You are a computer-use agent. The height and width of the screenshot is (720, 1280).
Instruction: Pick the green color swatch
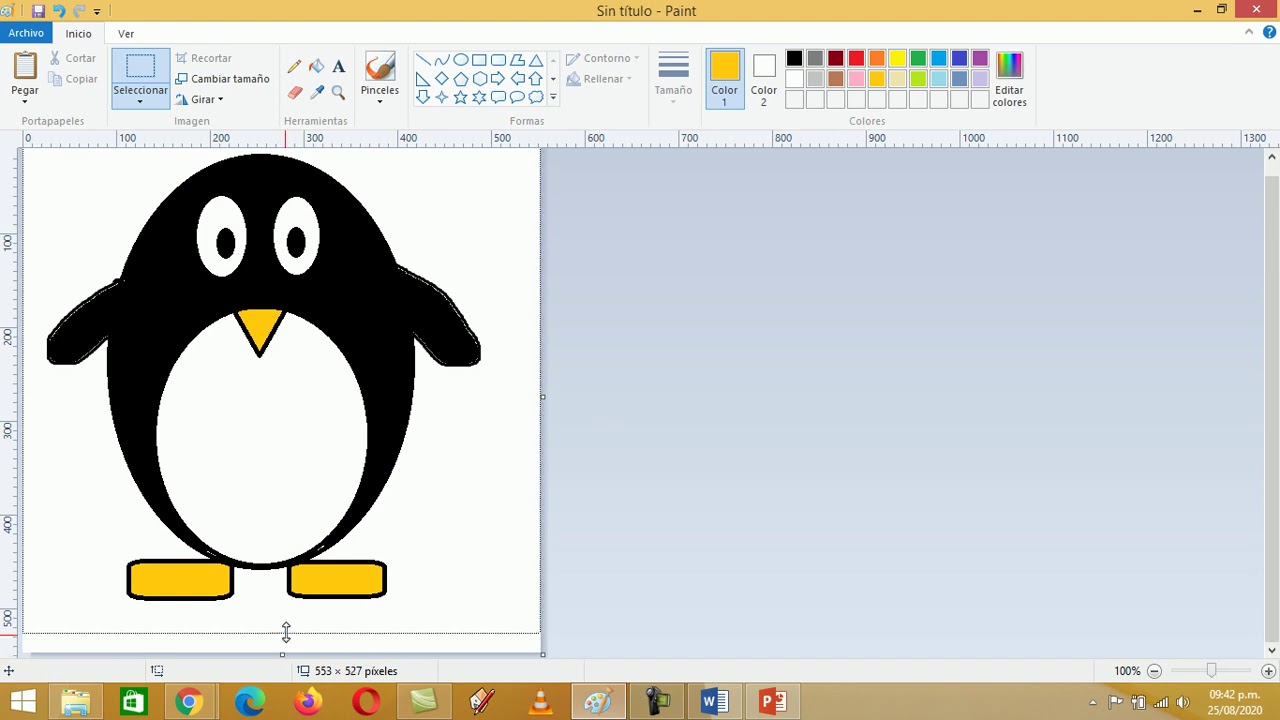point(918,59)
